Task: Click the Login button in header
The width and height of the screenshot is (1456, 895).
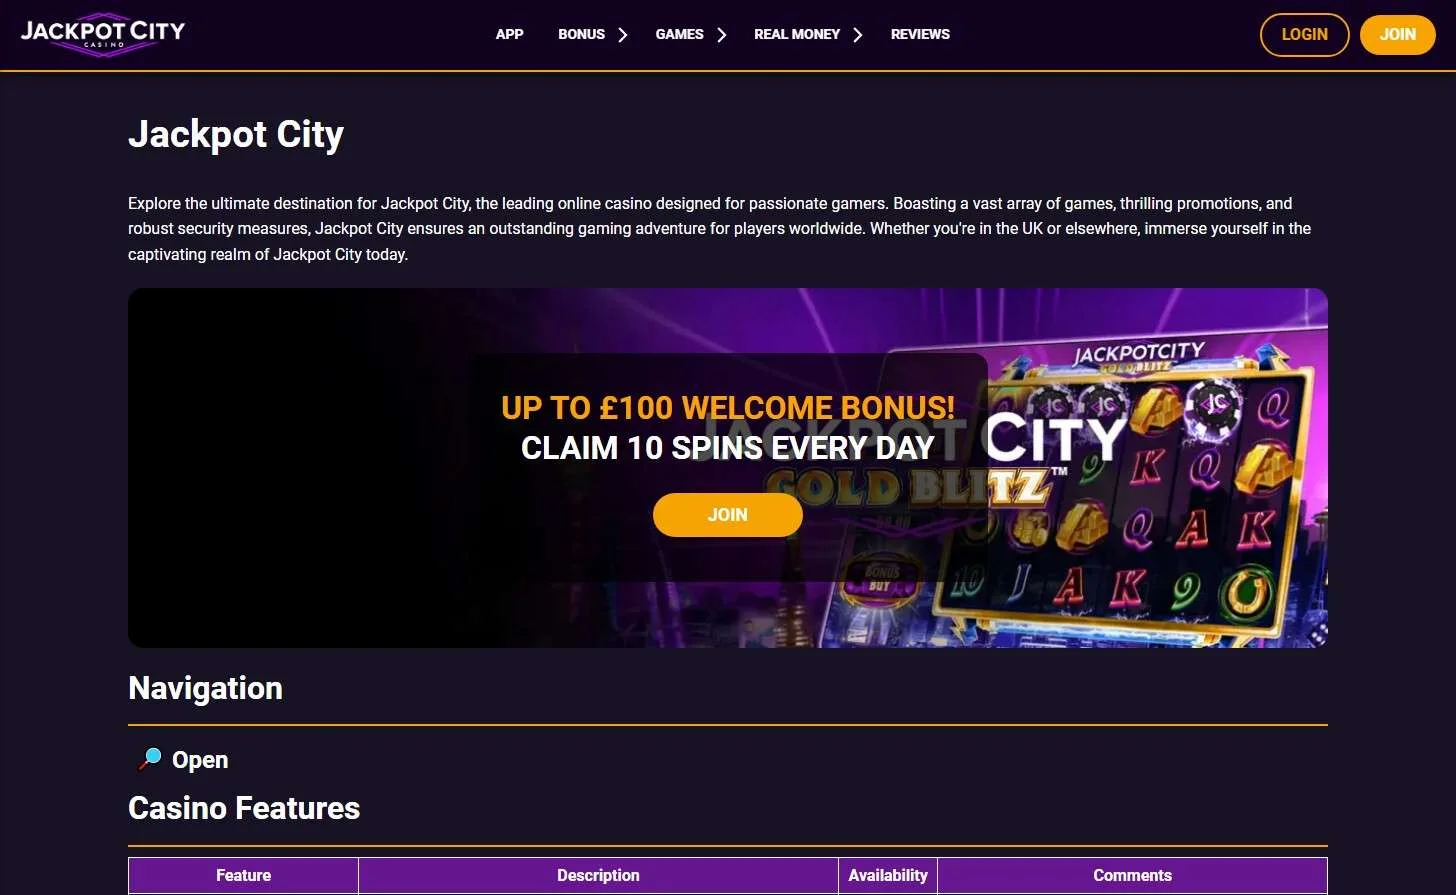Action: [1304, 35]
